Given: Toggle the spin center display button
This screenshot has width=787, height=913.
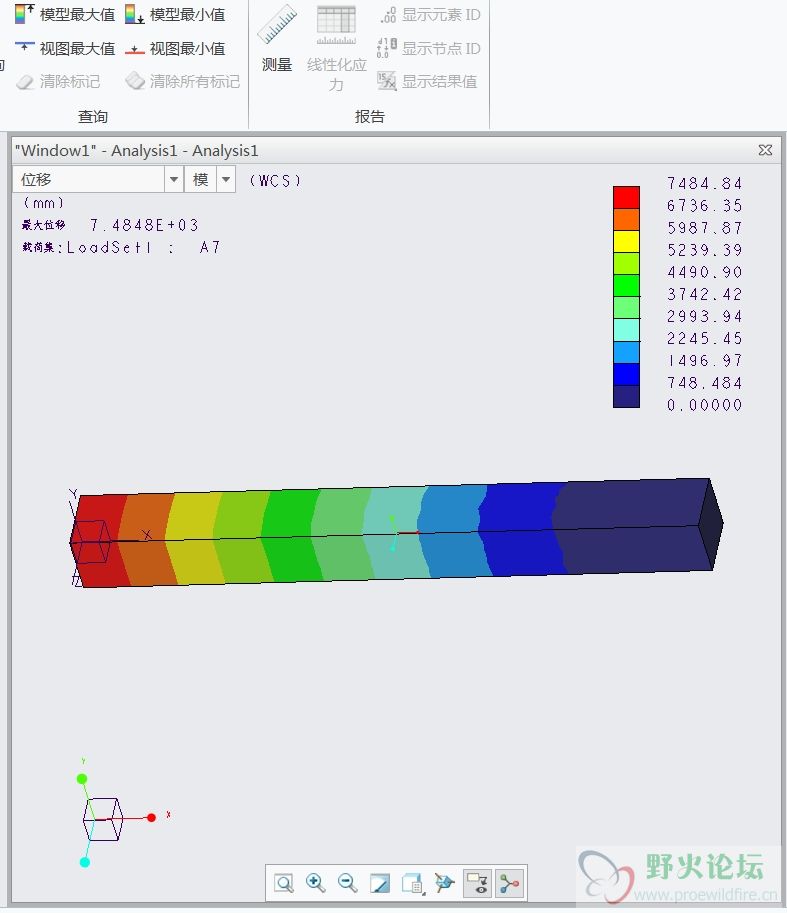Looking at the screenshot, I should click(509, 883).
